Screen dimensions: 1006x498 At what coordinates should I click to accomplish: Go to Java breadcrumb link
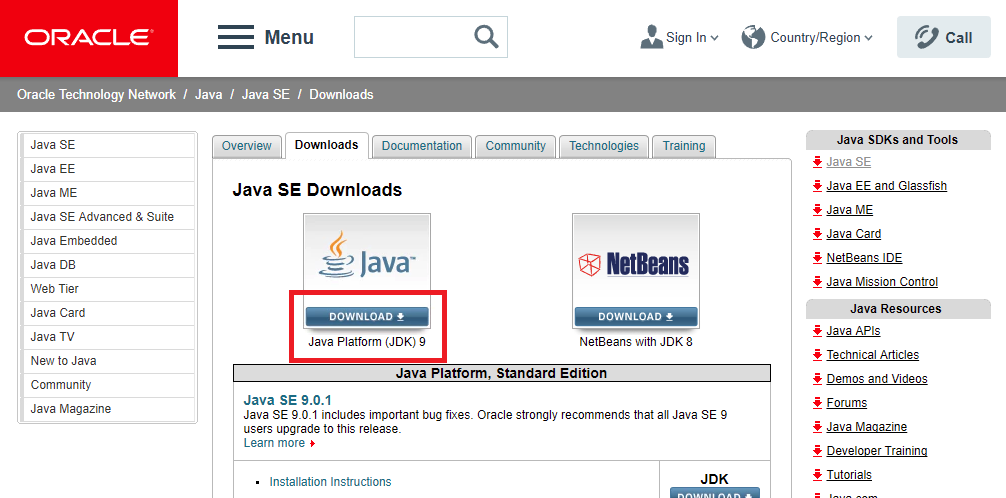point(209,94)
